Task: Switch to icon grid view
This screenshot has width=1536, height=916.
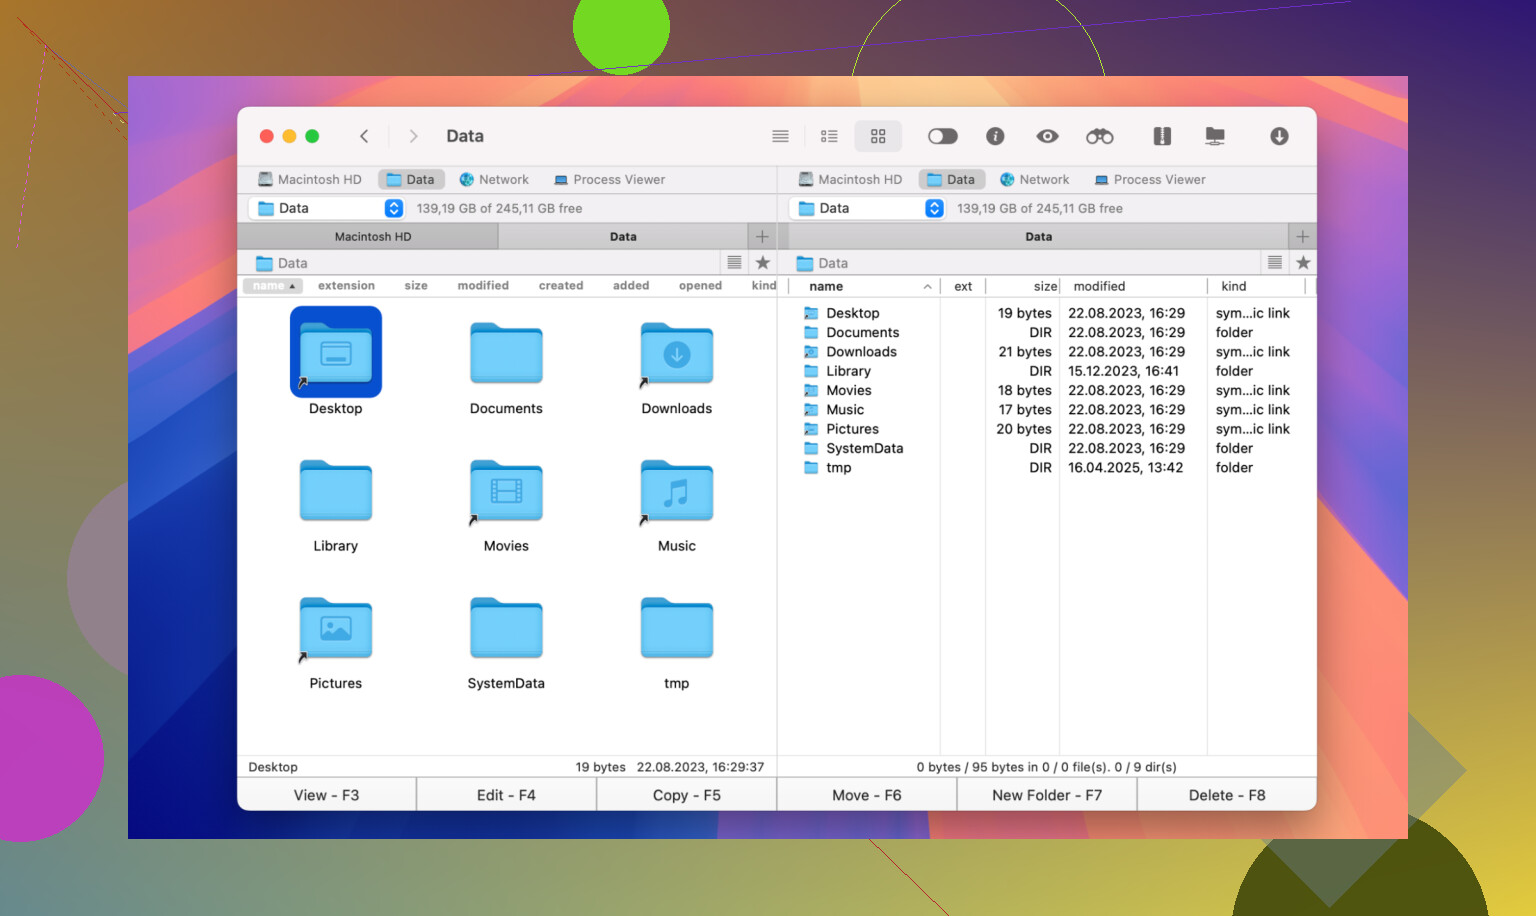Action: (878, 136)
